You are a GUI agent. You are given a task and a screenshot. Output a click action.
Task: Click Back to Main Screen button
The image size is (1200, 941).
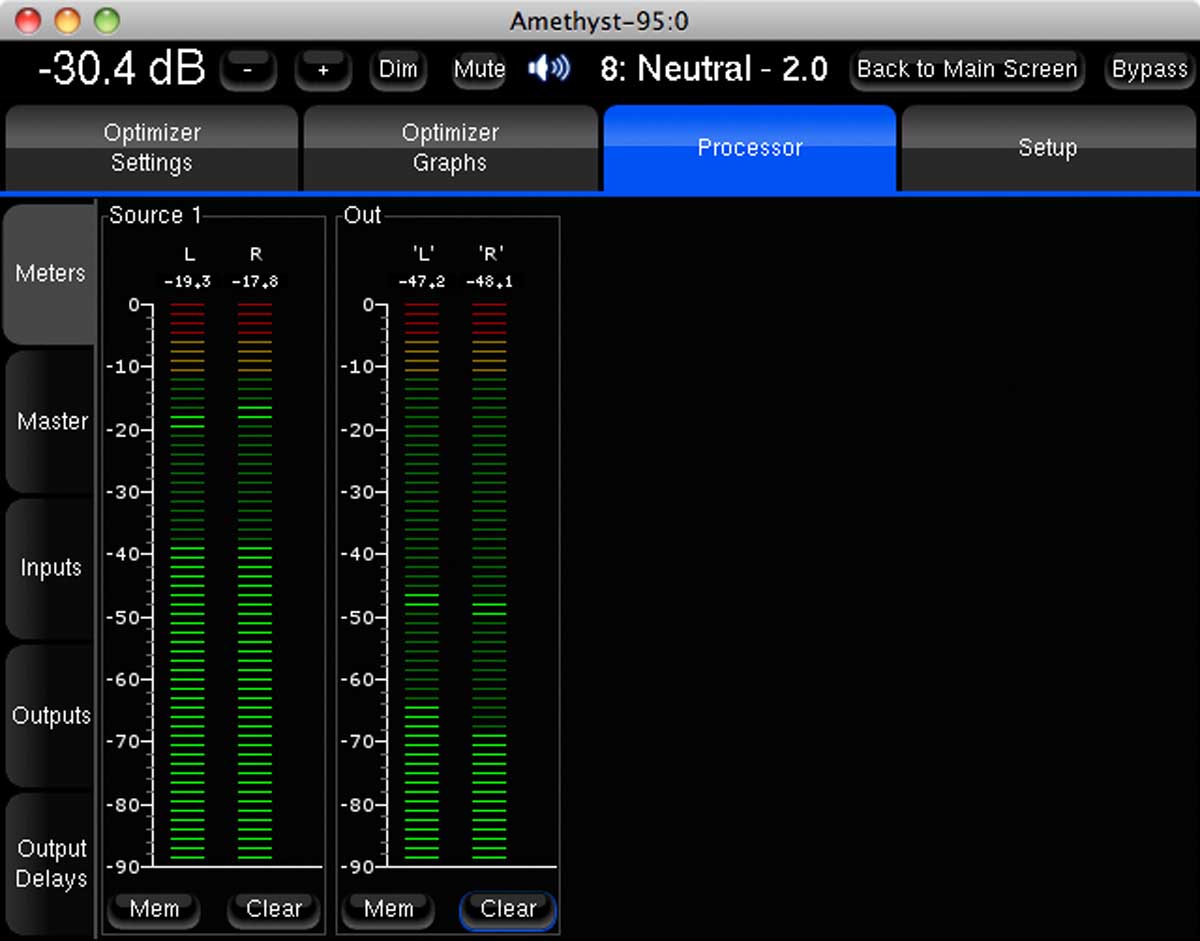tap(966, 70)
